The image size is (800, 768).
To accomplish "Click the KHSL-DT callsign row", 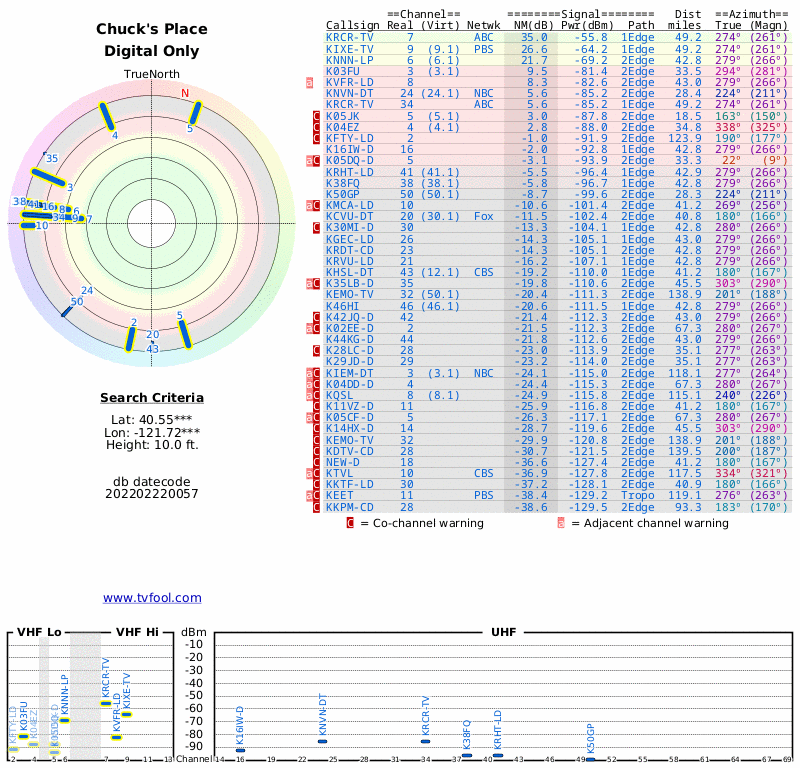I will [349, 272].
